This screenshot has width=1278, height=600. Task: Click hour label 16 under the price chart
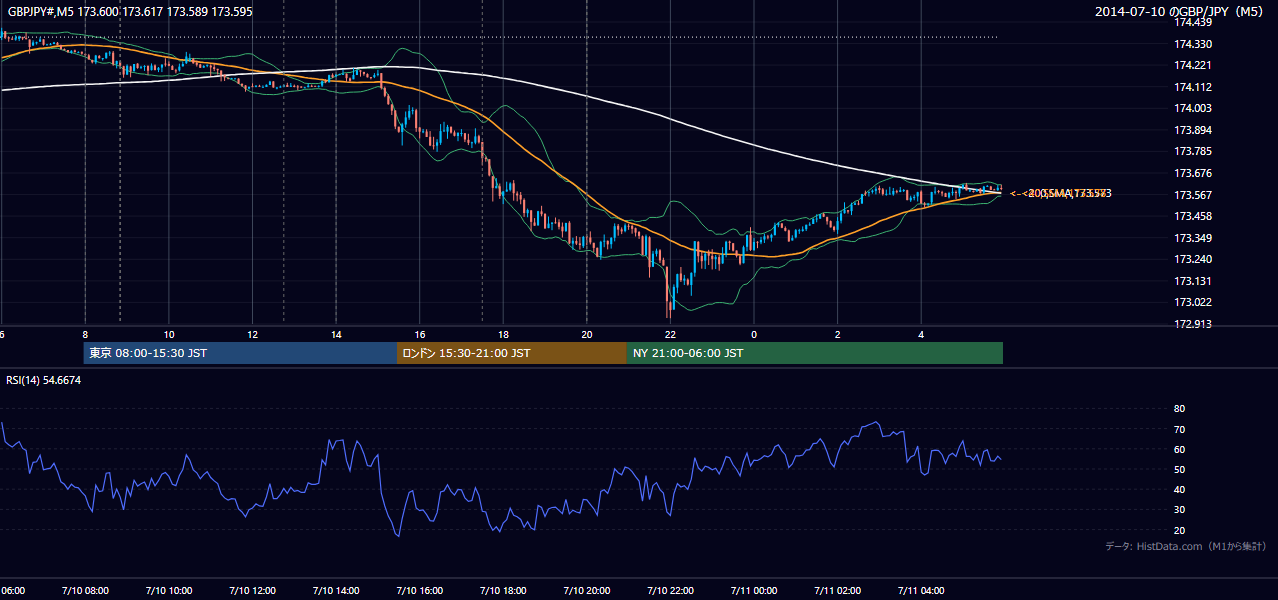[x=420, y=335]
